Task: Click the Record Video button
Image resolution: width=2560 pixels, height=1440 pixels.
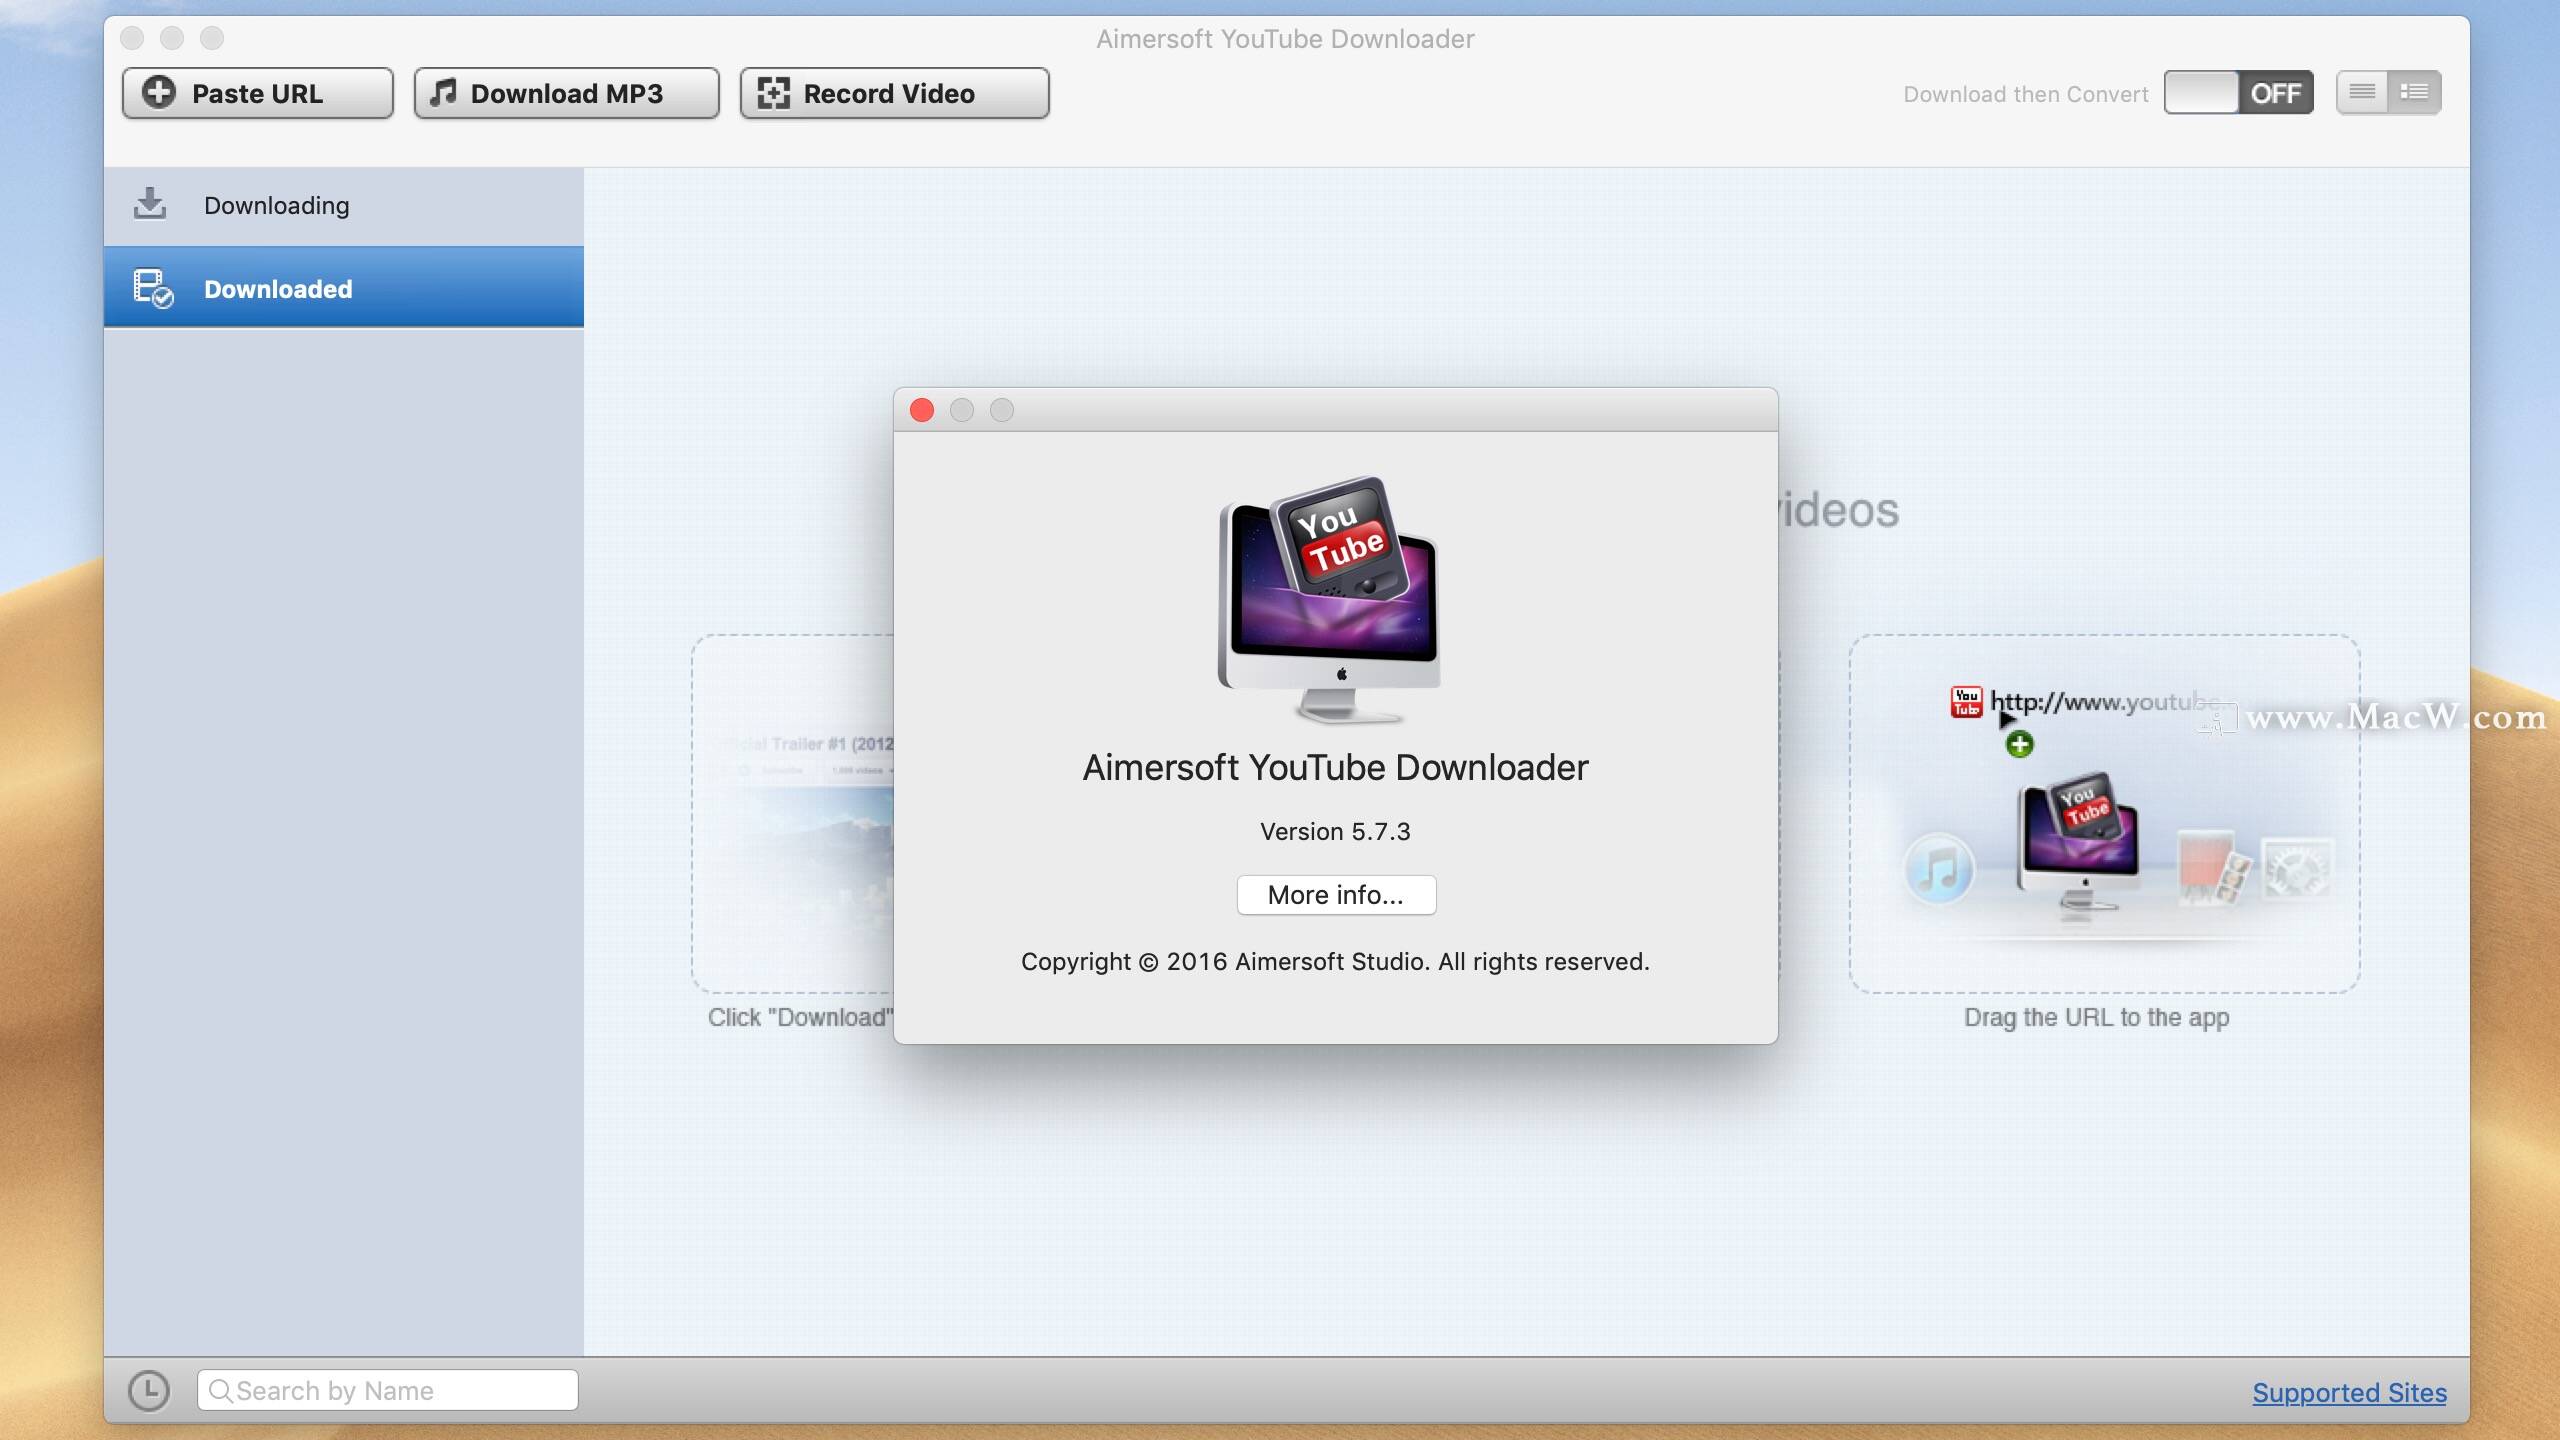Action: (x=894, y=93)
